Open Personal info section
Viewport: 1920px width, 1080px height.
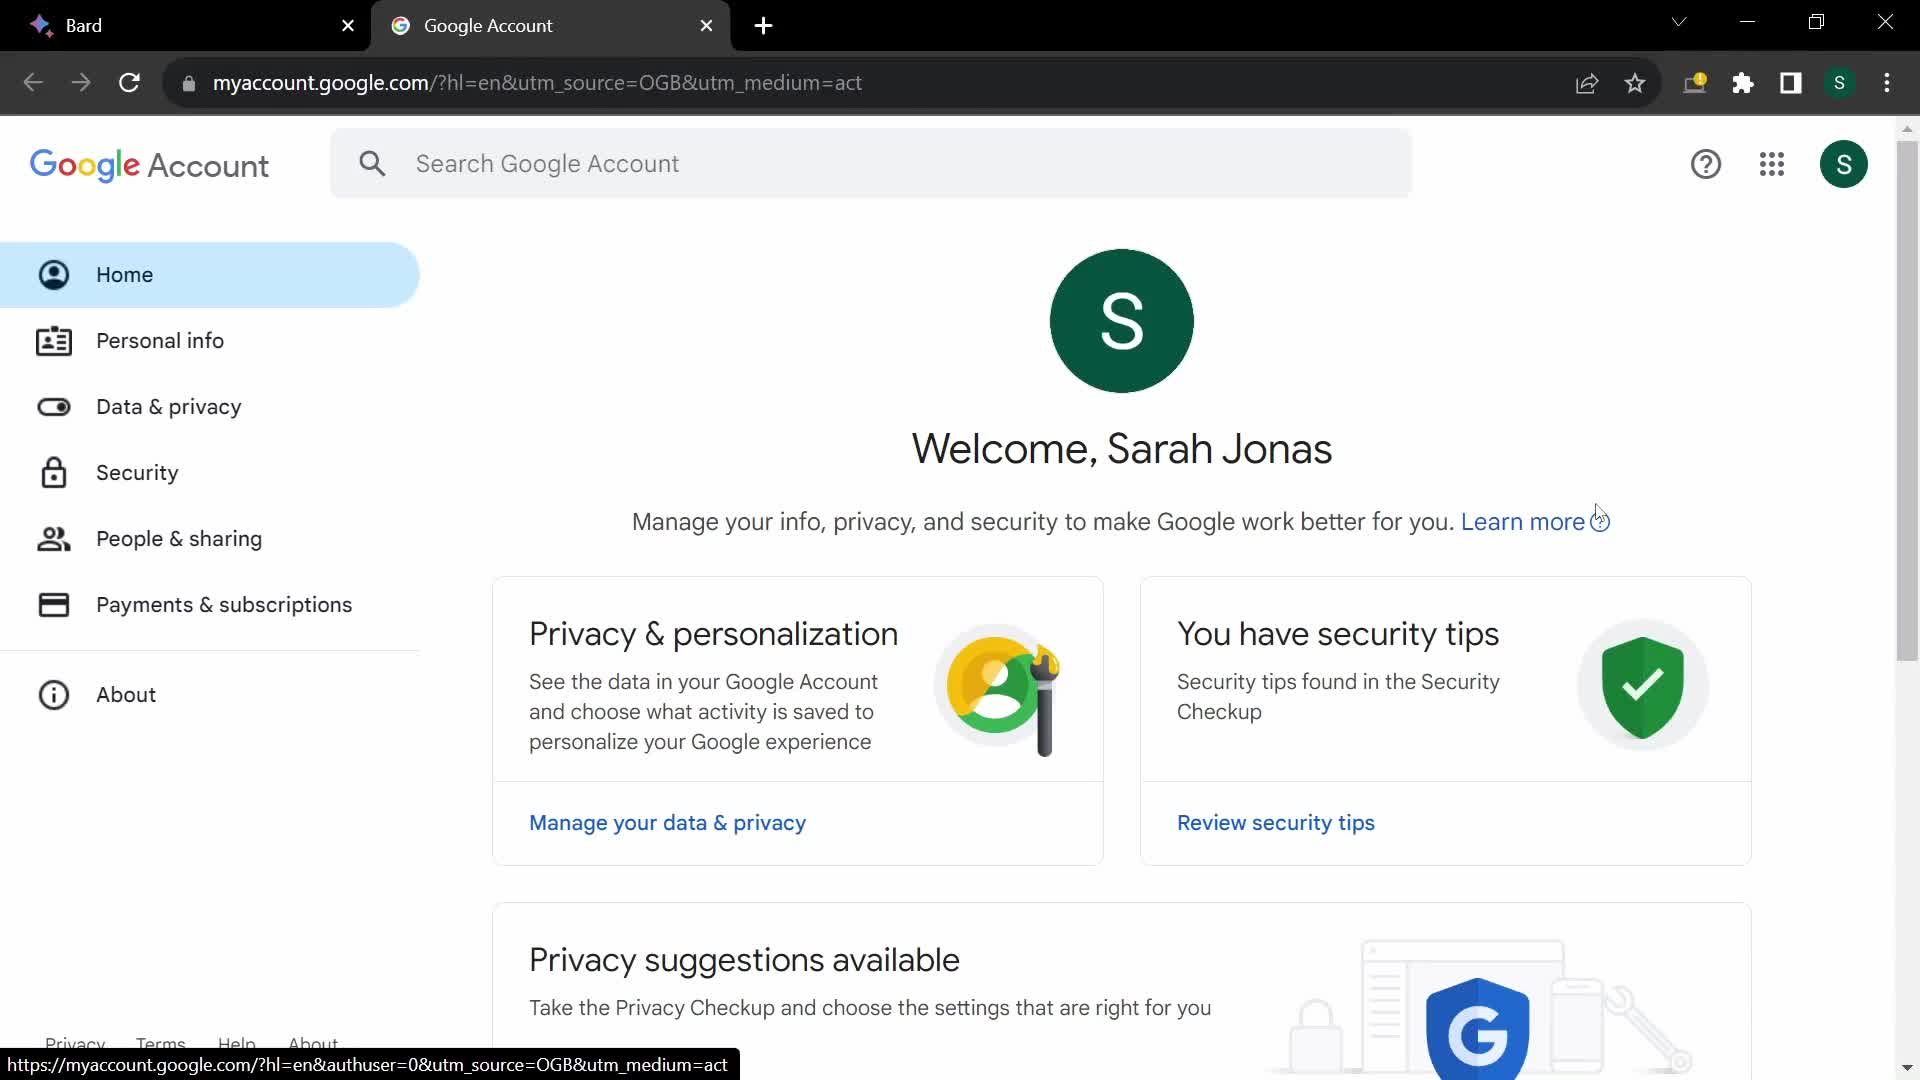coord(209,341)
